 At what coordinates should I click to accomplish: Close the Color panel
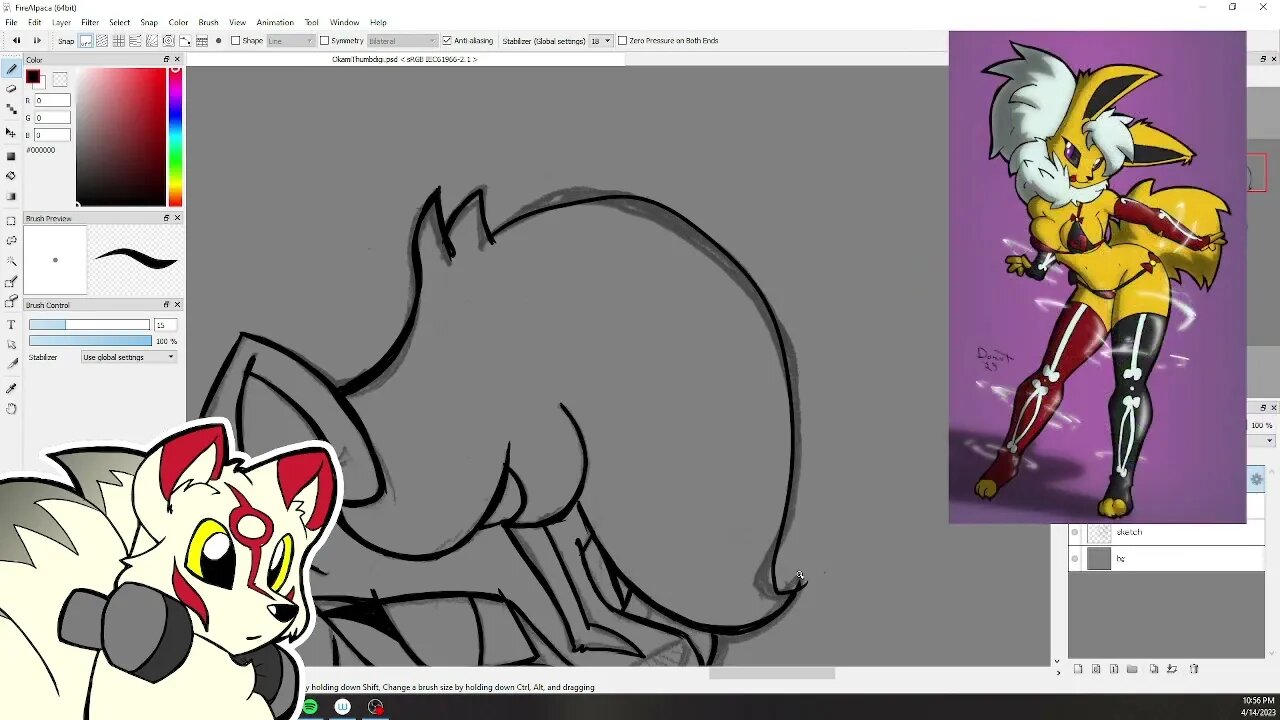[x=177, y=60]
